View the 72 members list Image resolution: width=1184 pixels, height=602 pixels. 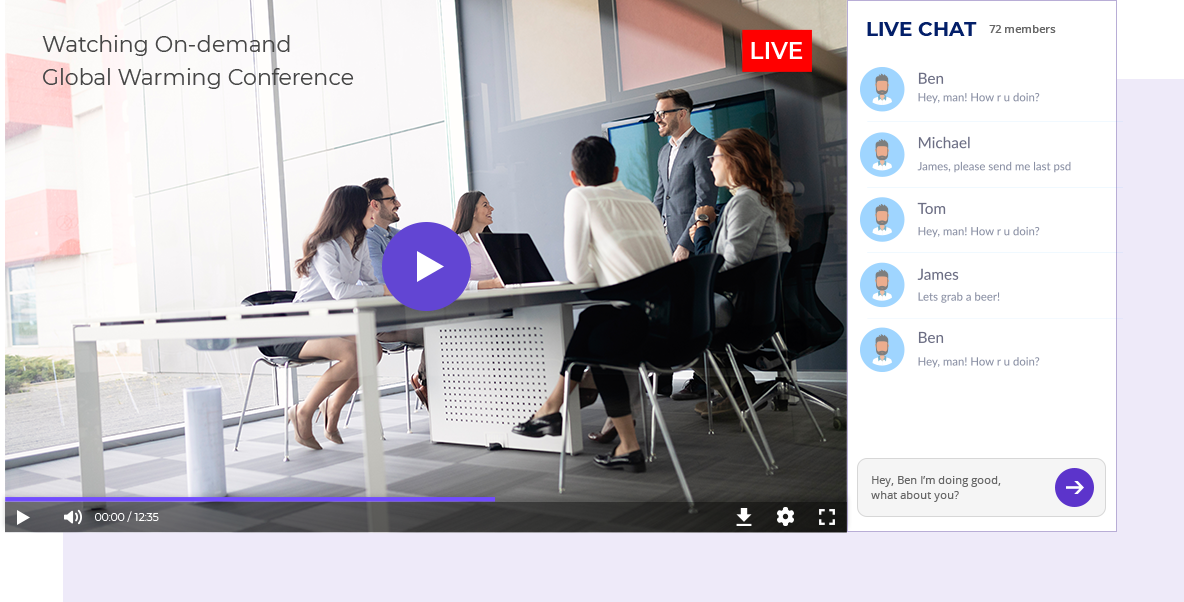[1022, 29]
